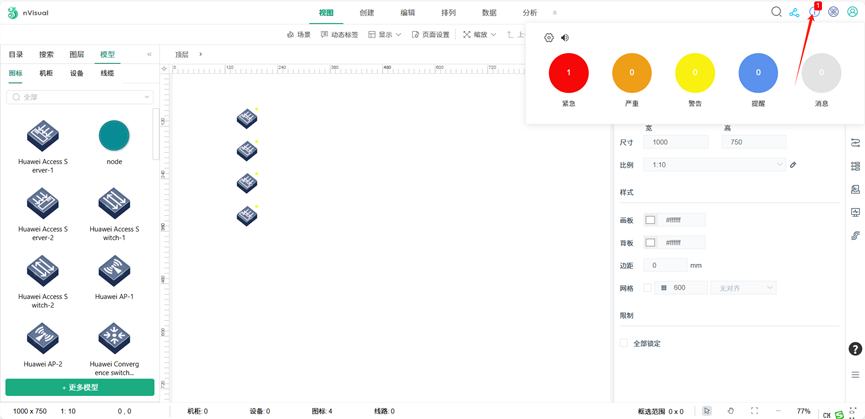Screen dimensions: 865x419
Task: Open the 全部 model filter dropdown
Action: (x=79, y=97)
